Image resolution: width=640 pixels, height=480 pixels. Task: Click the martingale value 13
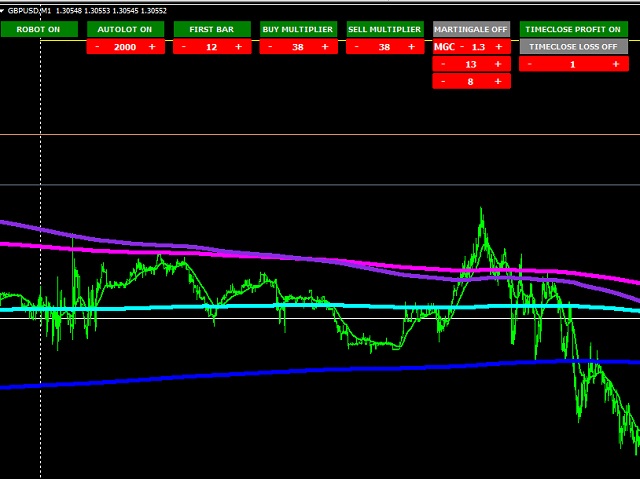[x=471, y=64]
